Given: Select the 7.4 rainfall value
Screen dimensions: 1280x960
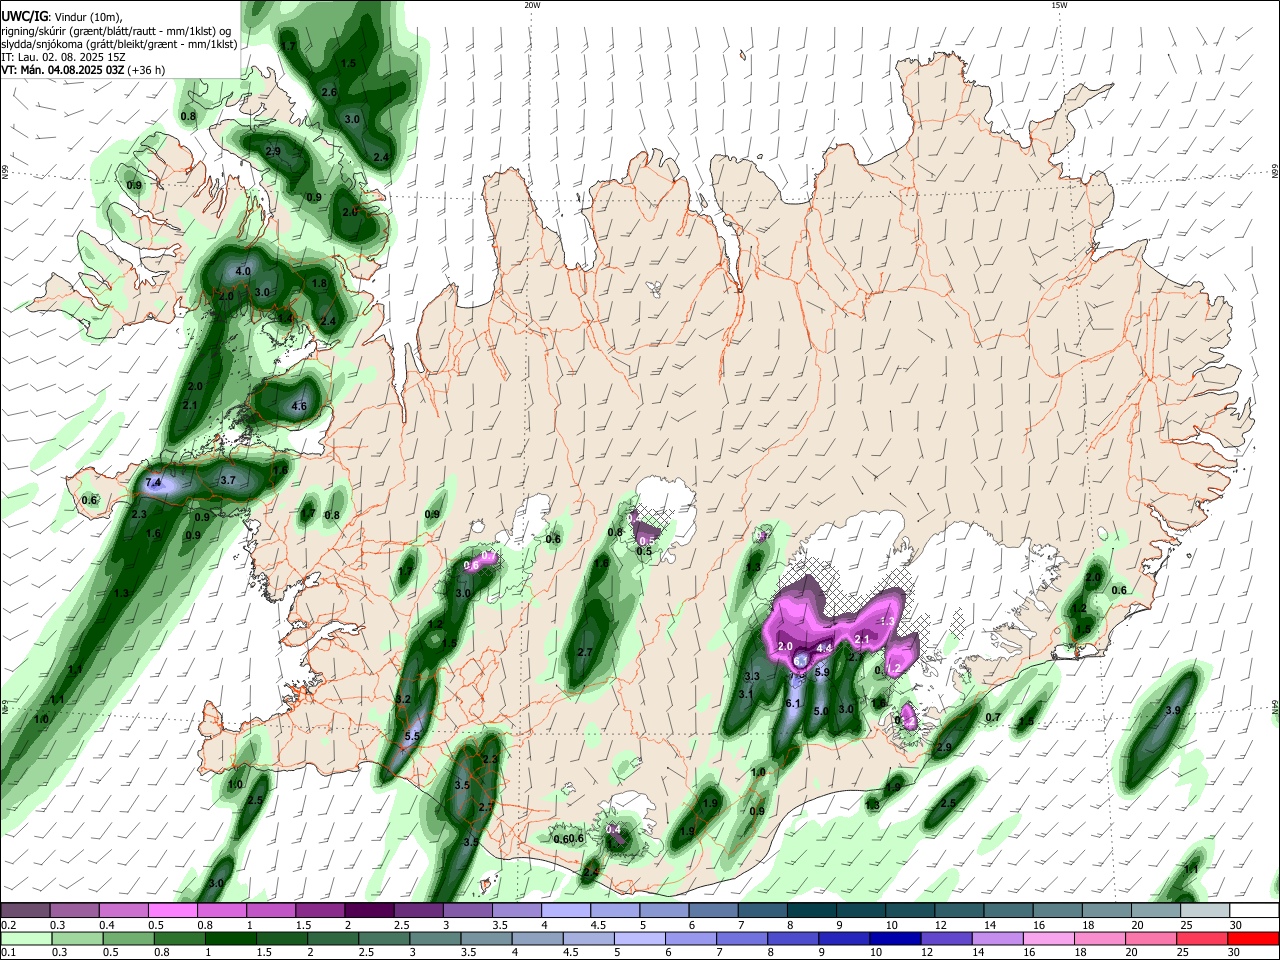Looking at the screenshot, I should click(153, 483).
